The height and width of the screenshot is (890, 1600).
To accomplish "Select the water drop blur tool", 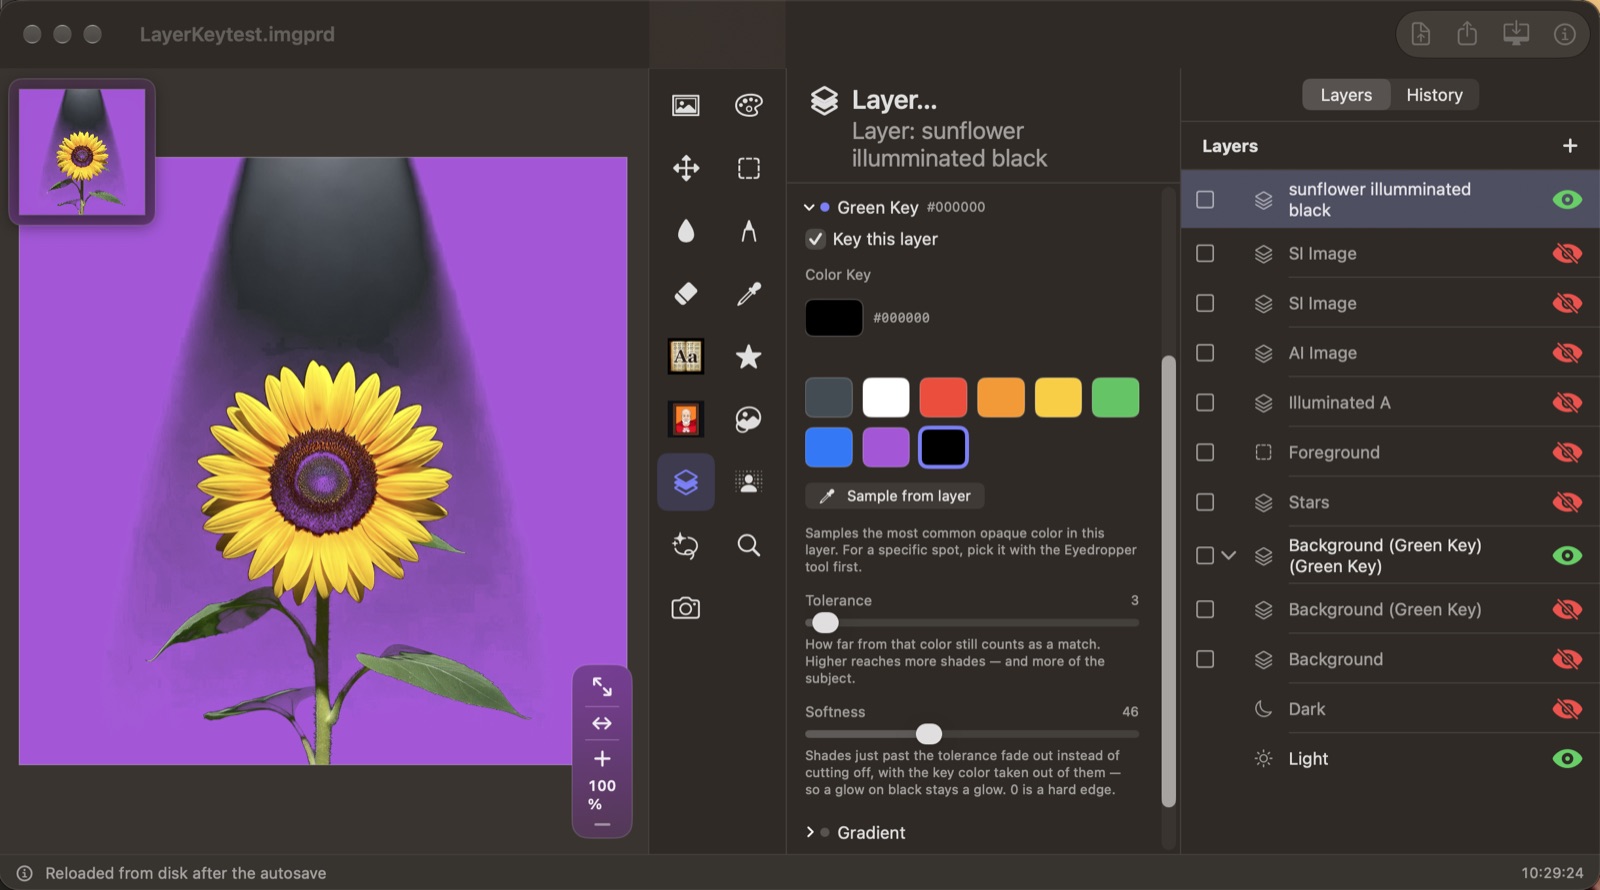I will click(686, 231).
